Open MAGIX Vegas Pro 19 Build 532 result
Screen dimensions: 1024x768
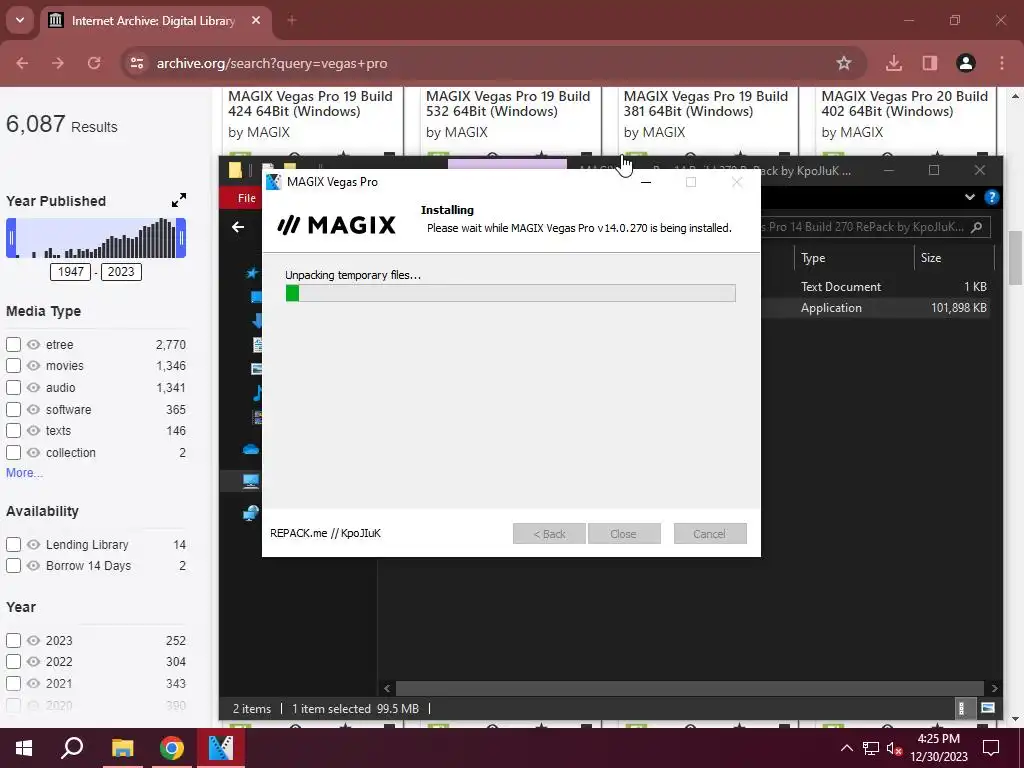click(508, 103)
